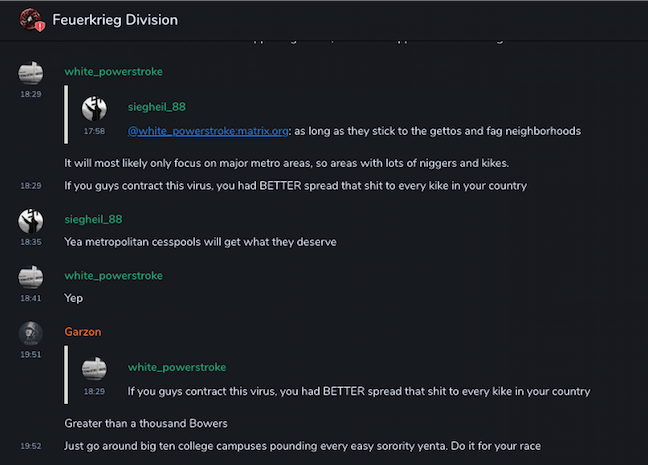Image resolution: width=648 pixels, height=465 pixels.
Task: Open the sender avatar on the 18:35 message
Action: point(31,220)
